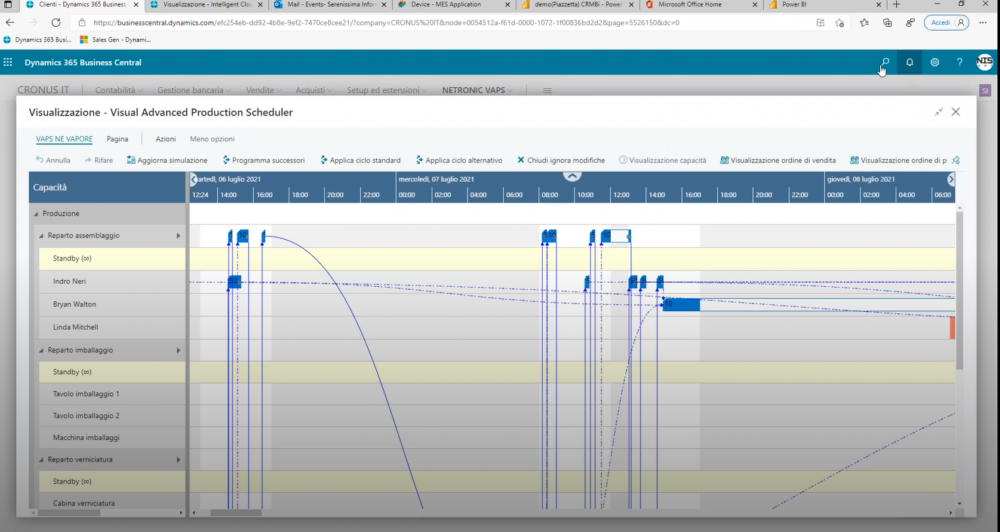
Task: Collapse the Produzione tree group
Action: click(36, 214)
